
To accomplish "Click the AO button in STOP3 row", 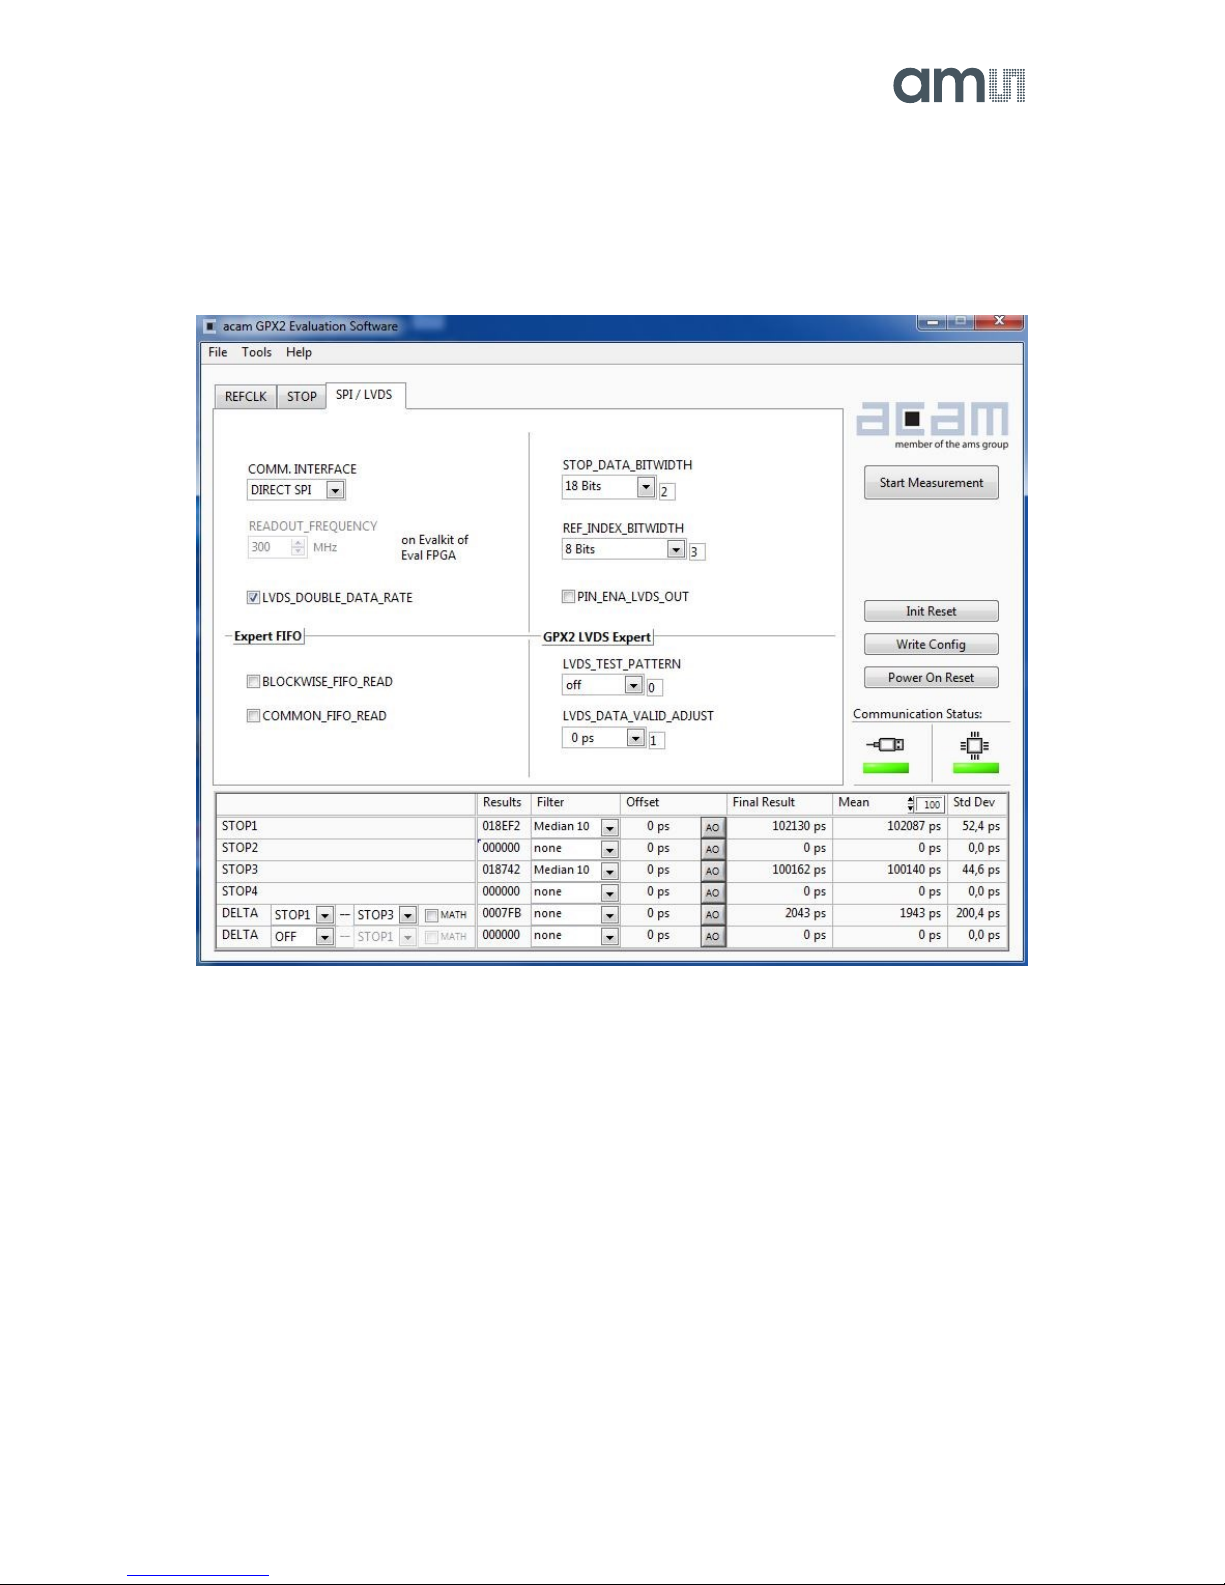I will click(712, 871).
